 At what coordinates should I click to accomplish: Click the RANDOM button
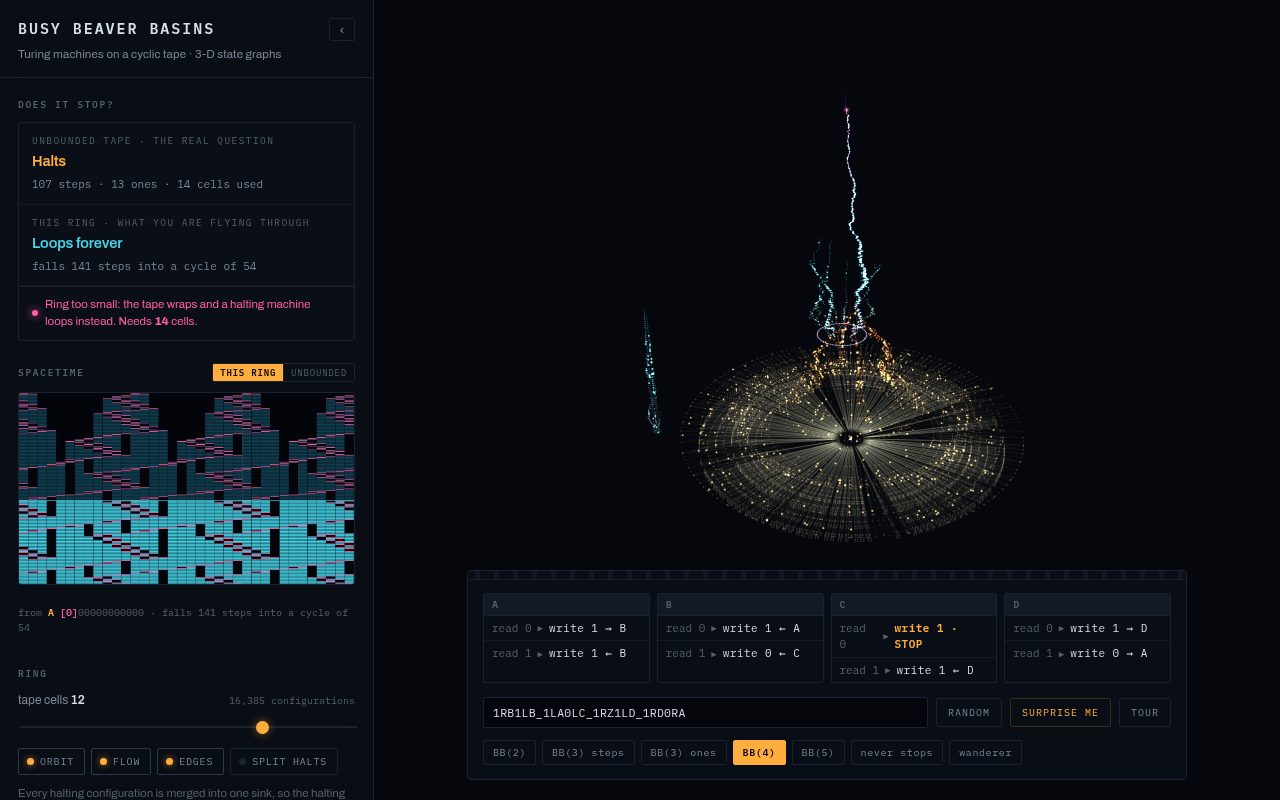[x=969, y=713]
